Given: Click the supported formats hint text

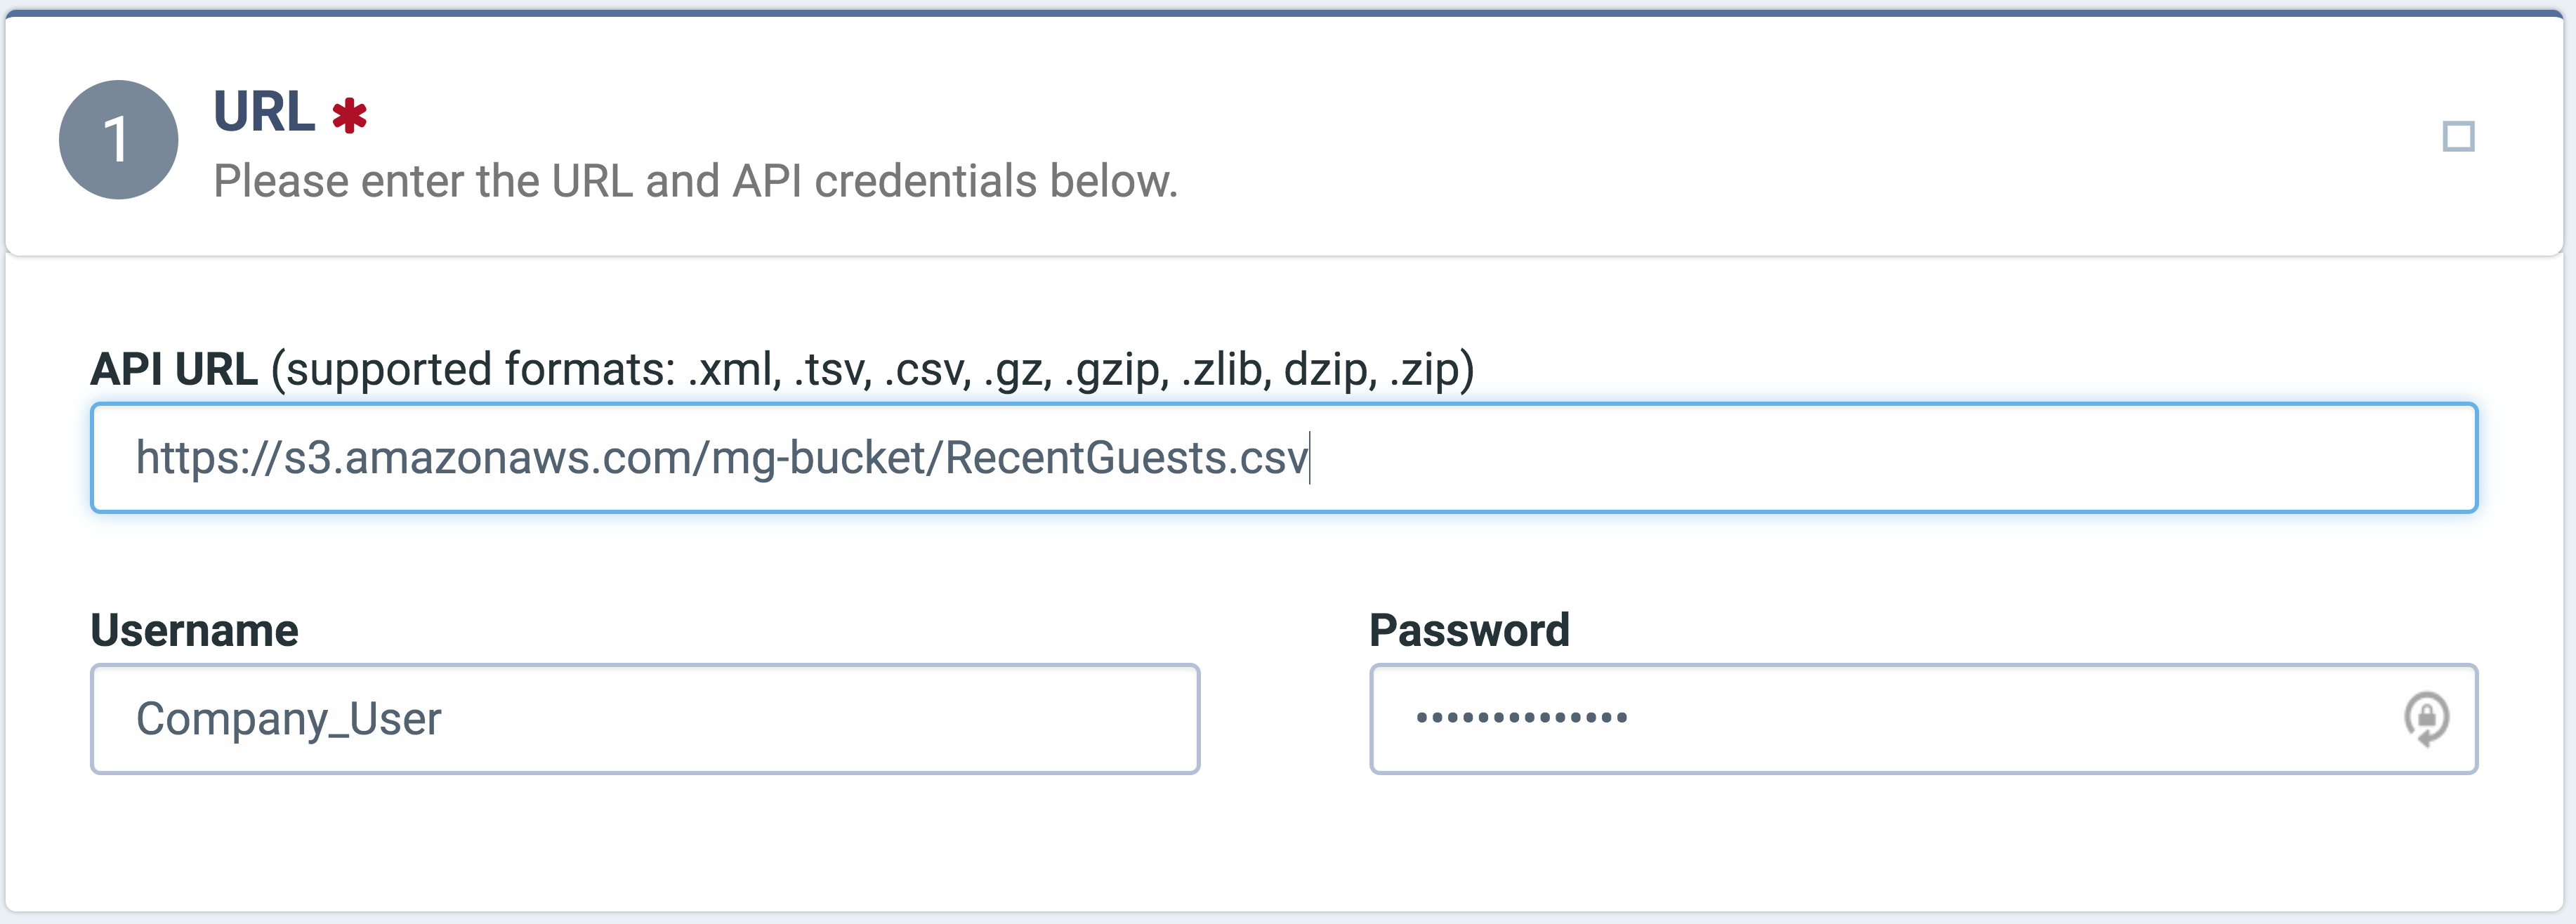Looking at the screenshot, I should 872,369.
